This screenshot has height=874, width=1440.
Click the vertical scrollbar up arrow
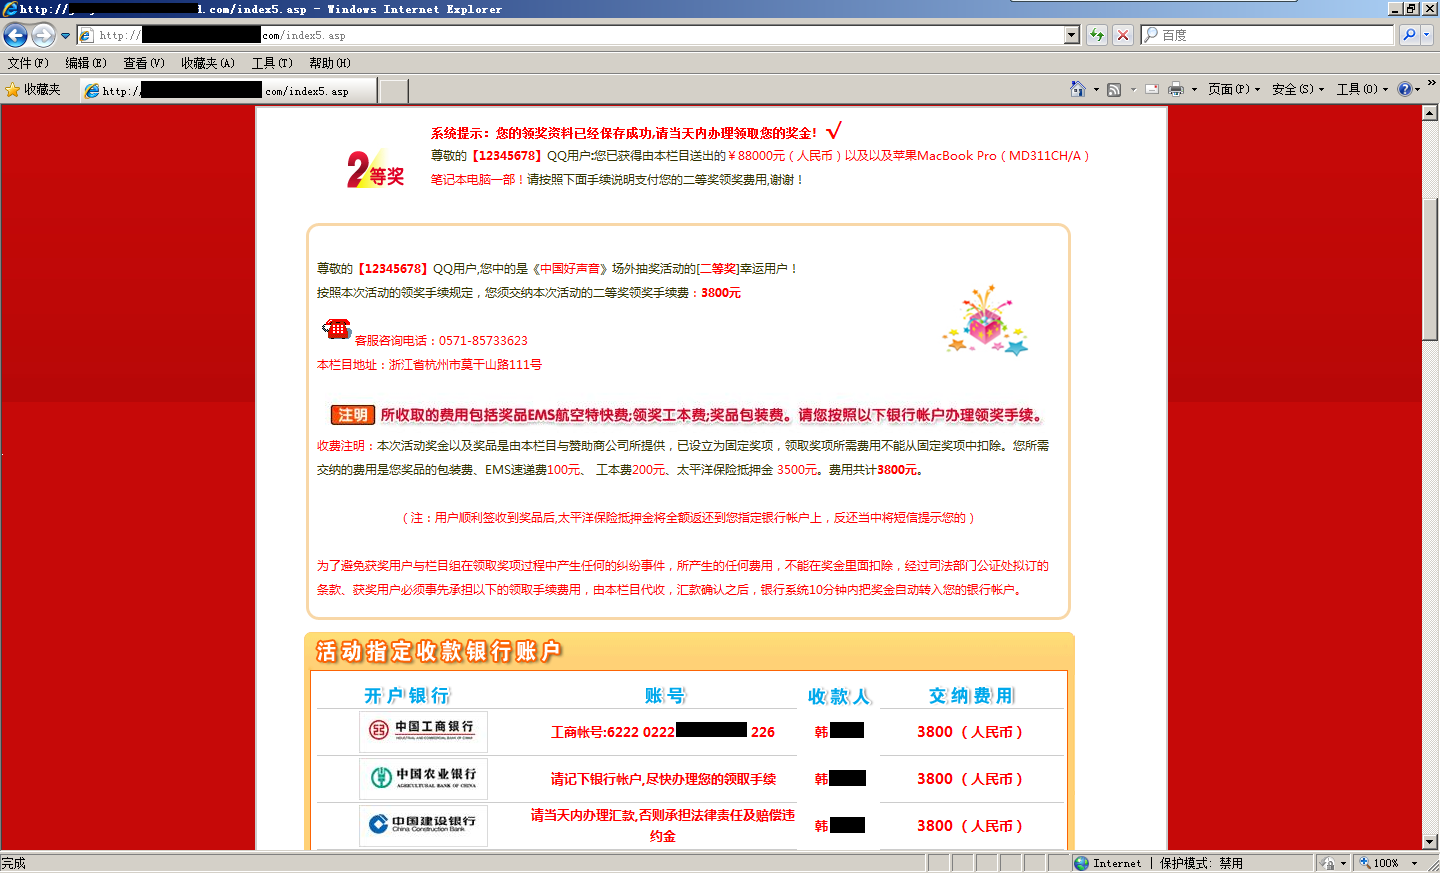[x=1430, y=114]
